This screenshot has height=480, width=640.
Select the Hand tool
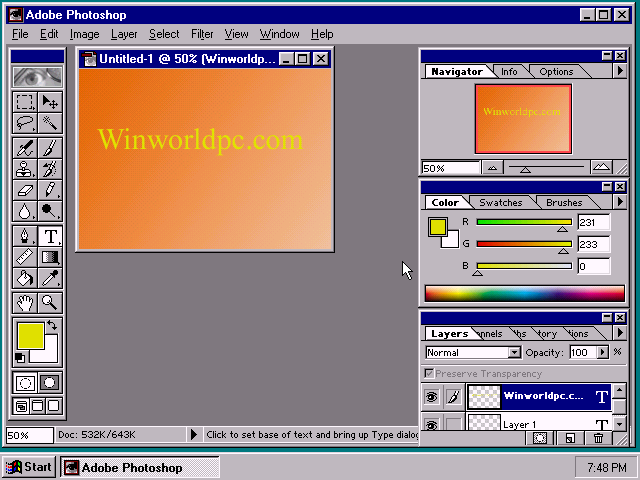tap(25, 303)
